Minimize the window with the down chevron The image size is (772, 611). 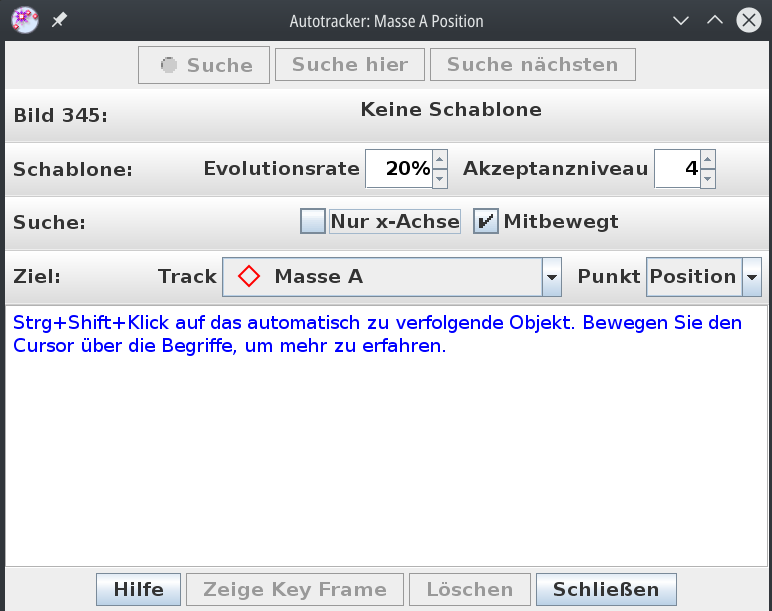(x=681, y=21)
